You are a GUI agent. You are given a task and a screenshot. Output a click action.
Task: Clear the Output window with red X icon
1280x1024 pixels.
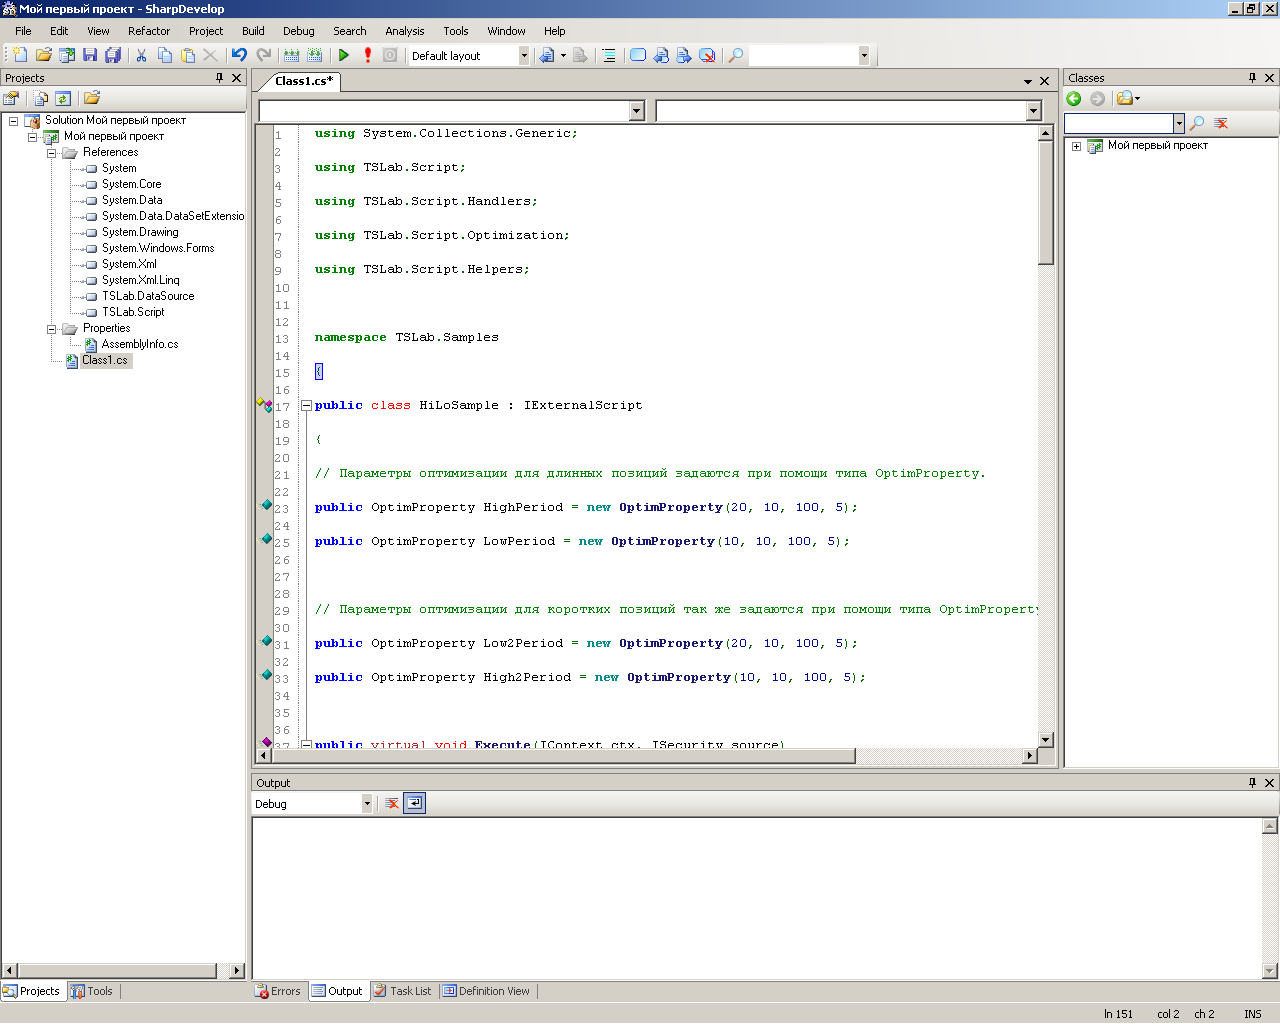(x=392, y=803)
